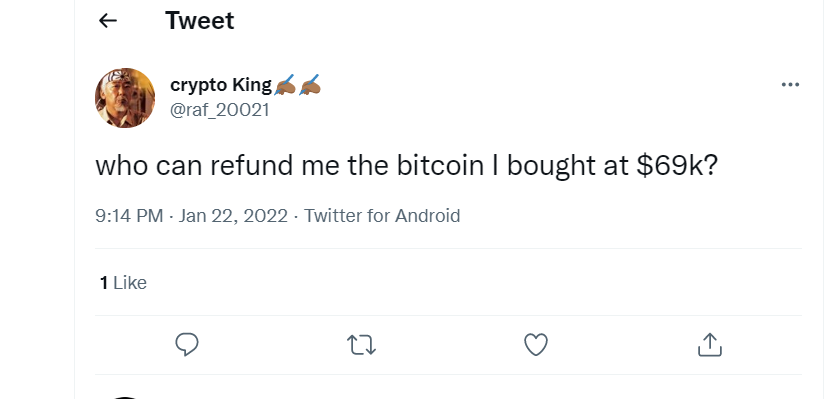The width and height of the screenshot is (833, 399).
Task: Click the $69k? text in the tweet
Action: [677, 166]
